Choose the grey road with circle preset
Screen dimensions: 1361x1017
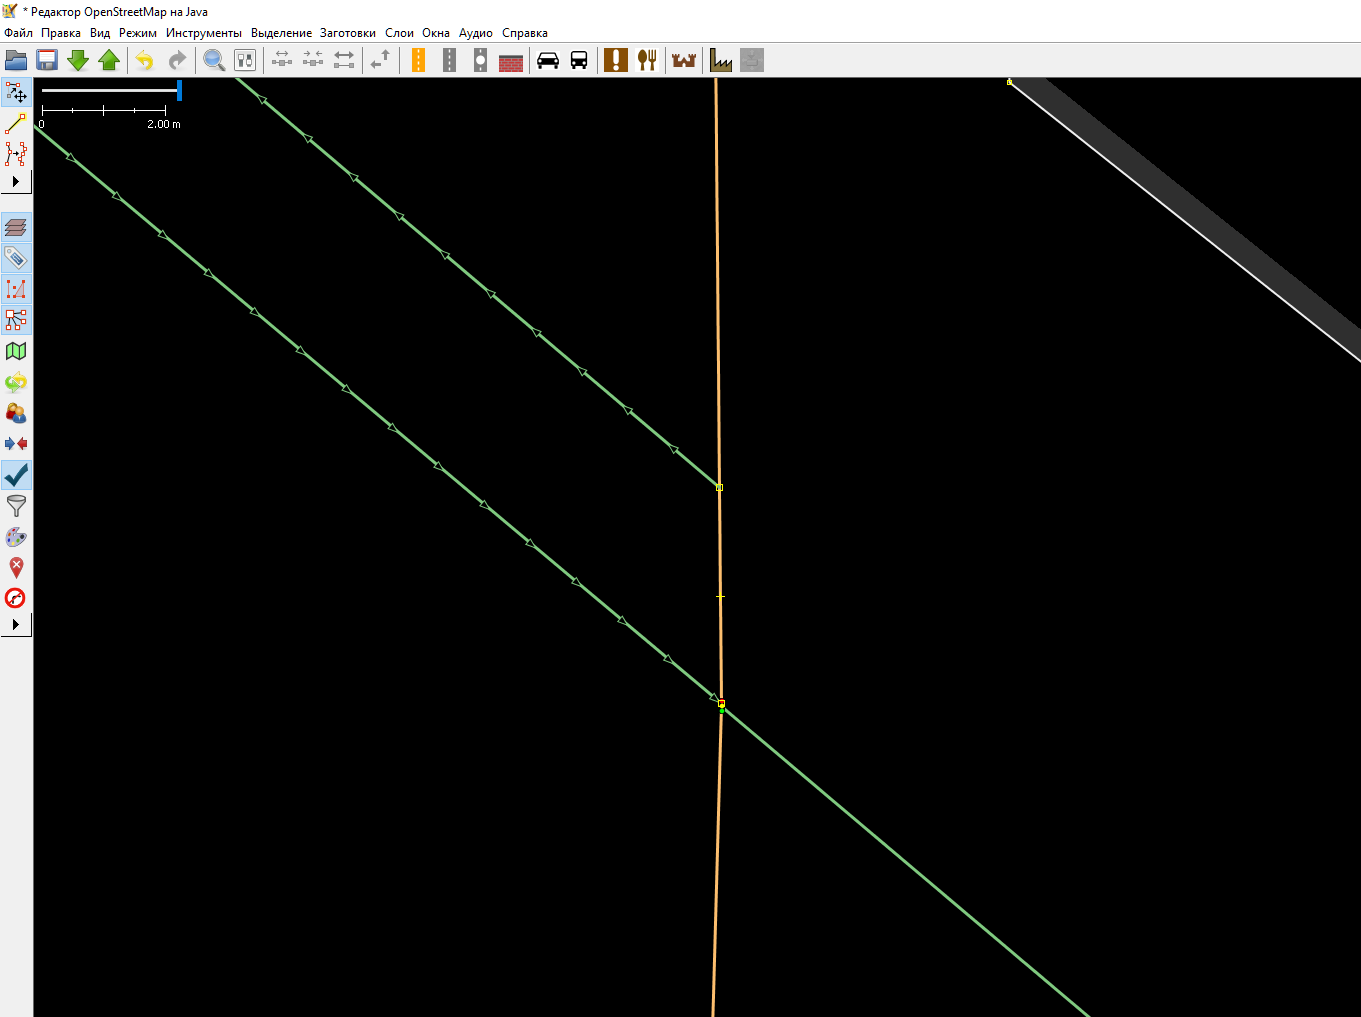tap(480, 60)
